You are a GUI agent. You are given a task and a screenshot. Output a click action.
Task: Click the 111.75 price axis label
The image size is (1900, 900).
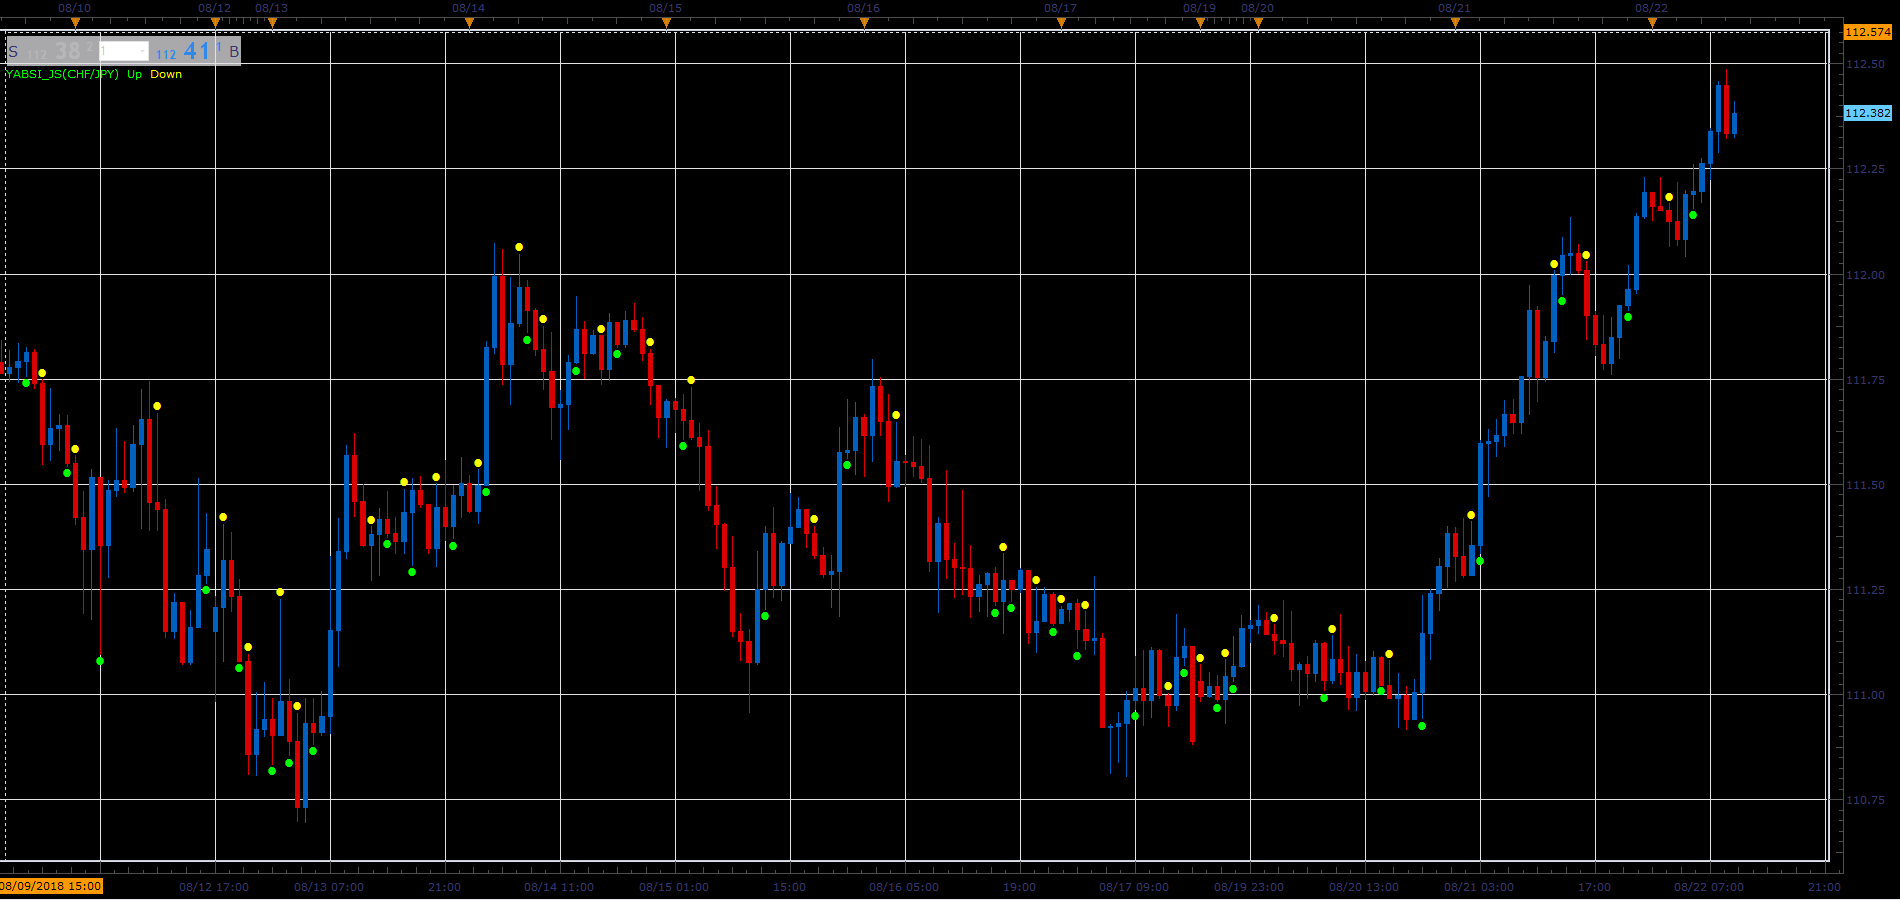point(1864,380)
